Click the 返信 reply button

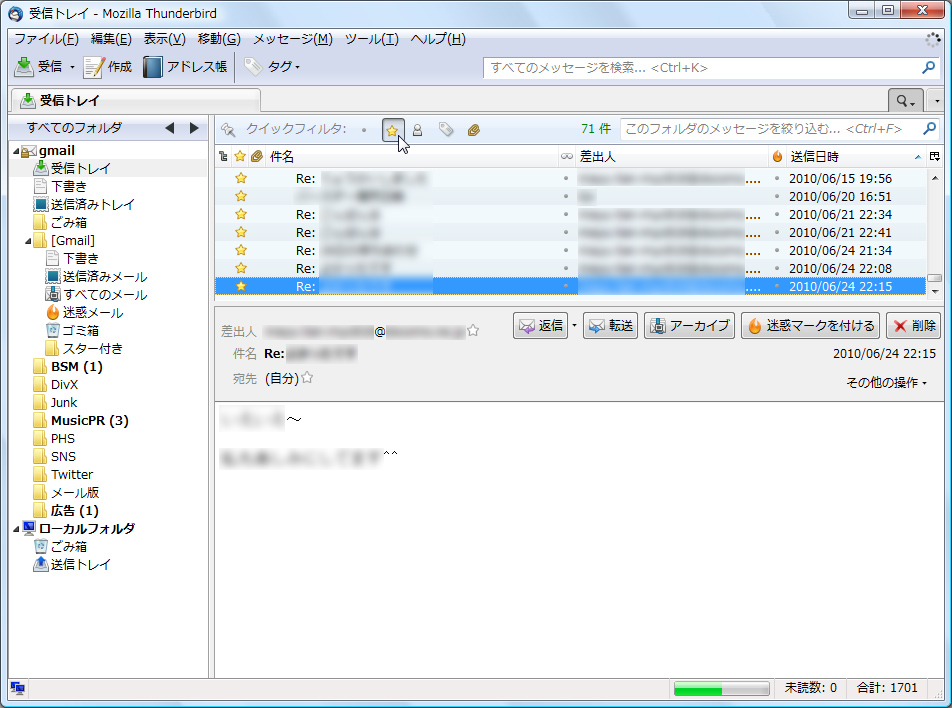tap(541, 326)
